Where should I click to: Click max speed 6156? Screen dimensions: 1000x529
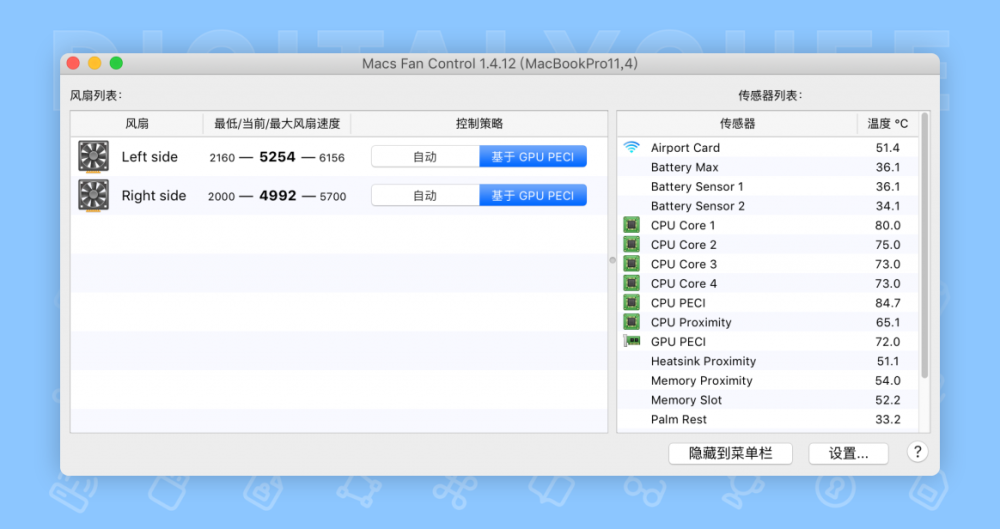[x=332, y=158]
